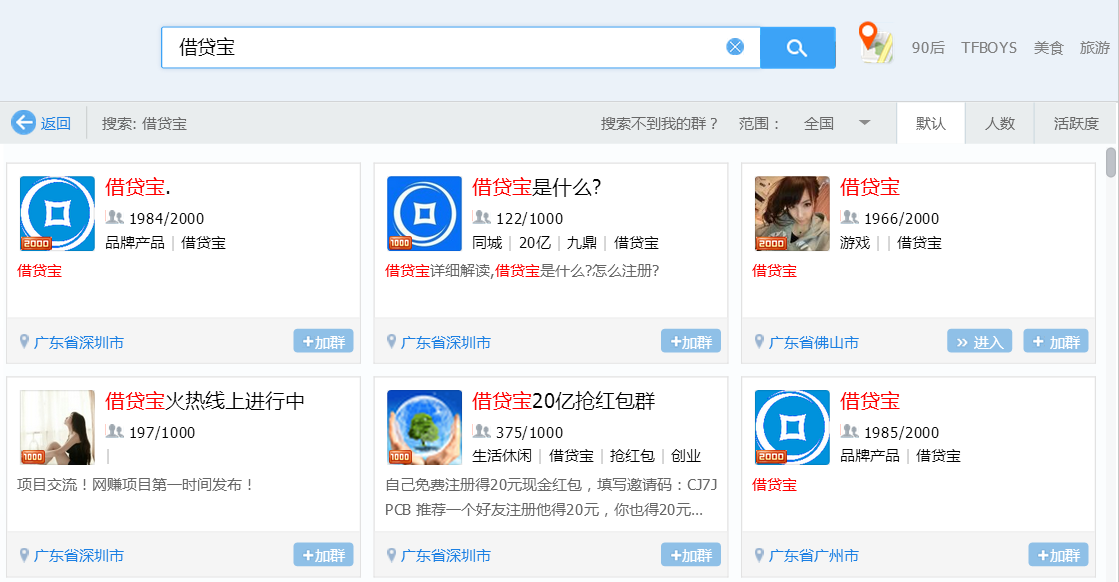Expand the 全国 range dropdown
Image resolution: width=1119 pixels, height=582 pixels.
pyautogui.click(x=836, y=123)
